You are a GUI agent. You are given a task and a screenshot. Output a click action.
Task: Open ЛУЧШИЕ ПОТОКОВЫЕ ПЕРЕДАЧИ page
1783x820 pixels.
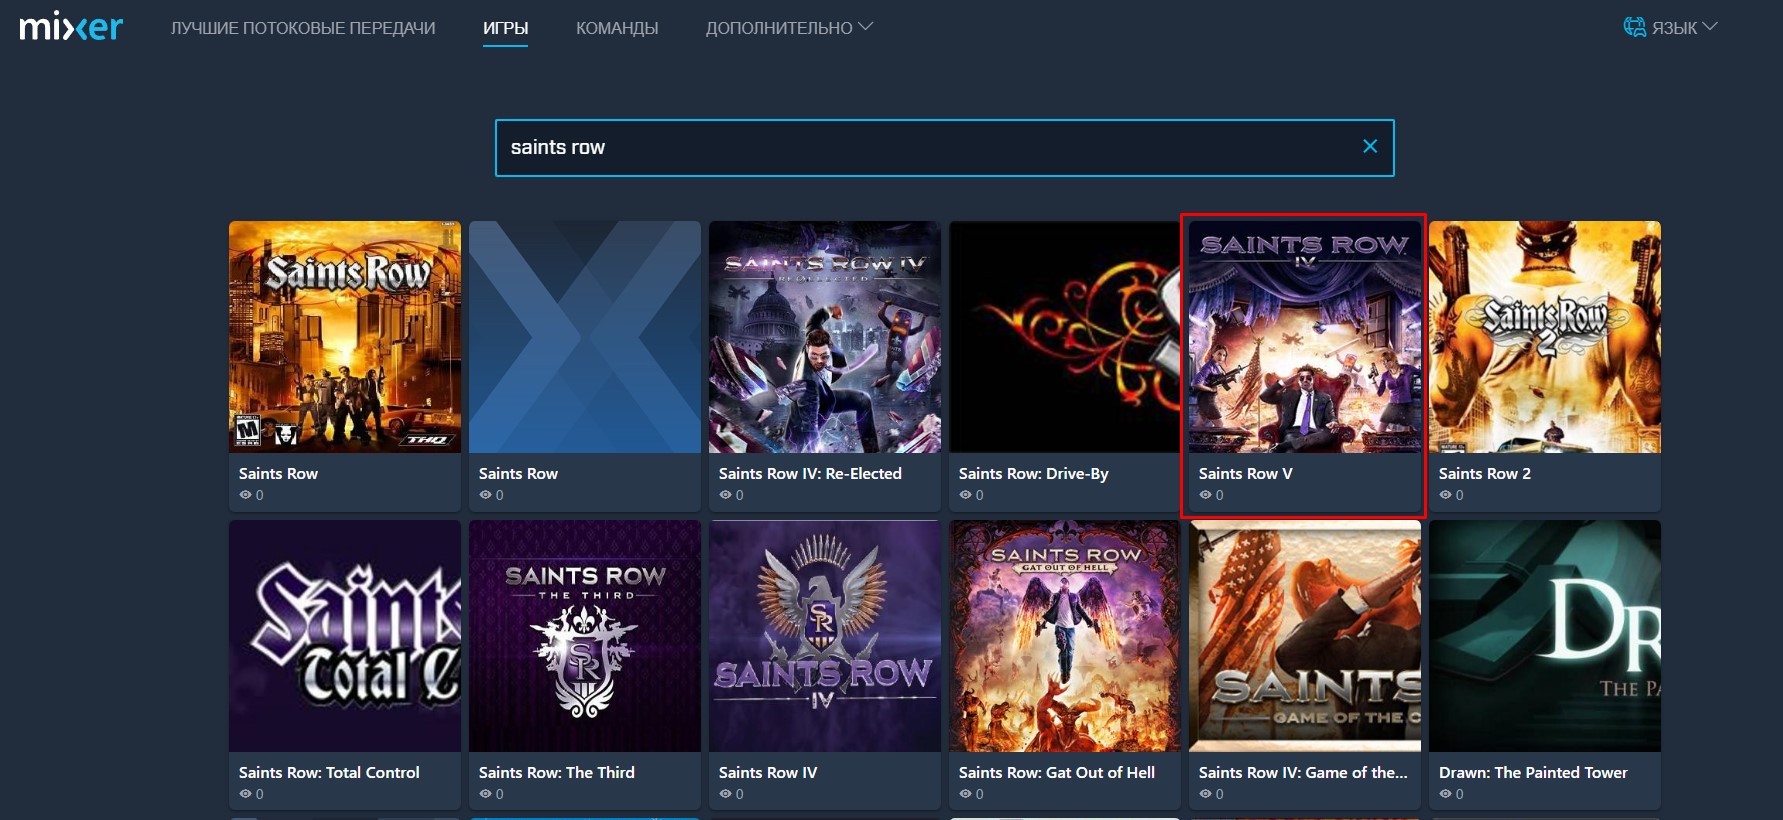[303, 28]
